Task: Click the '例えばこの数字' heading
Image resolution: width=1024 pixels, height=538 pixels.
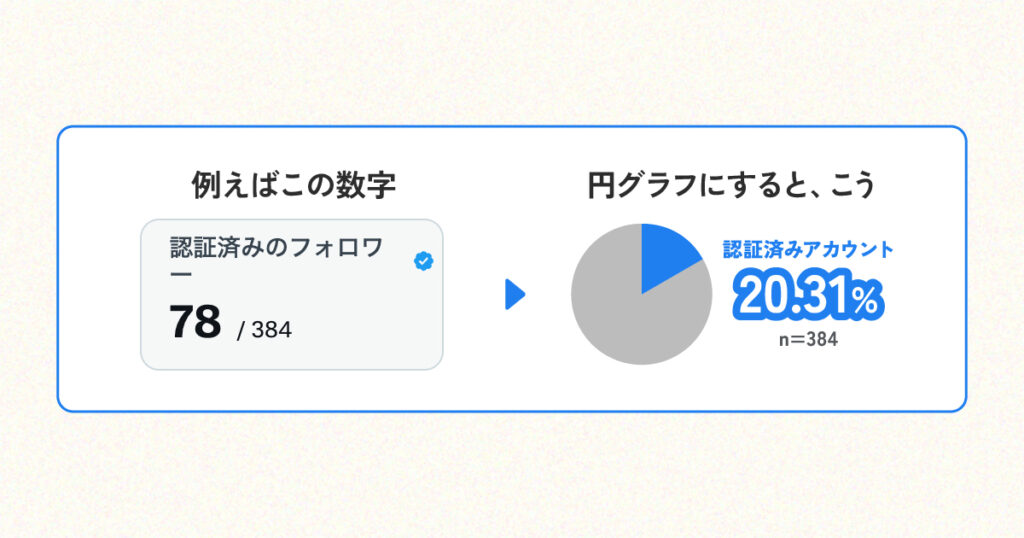Action: coord(293,185)
